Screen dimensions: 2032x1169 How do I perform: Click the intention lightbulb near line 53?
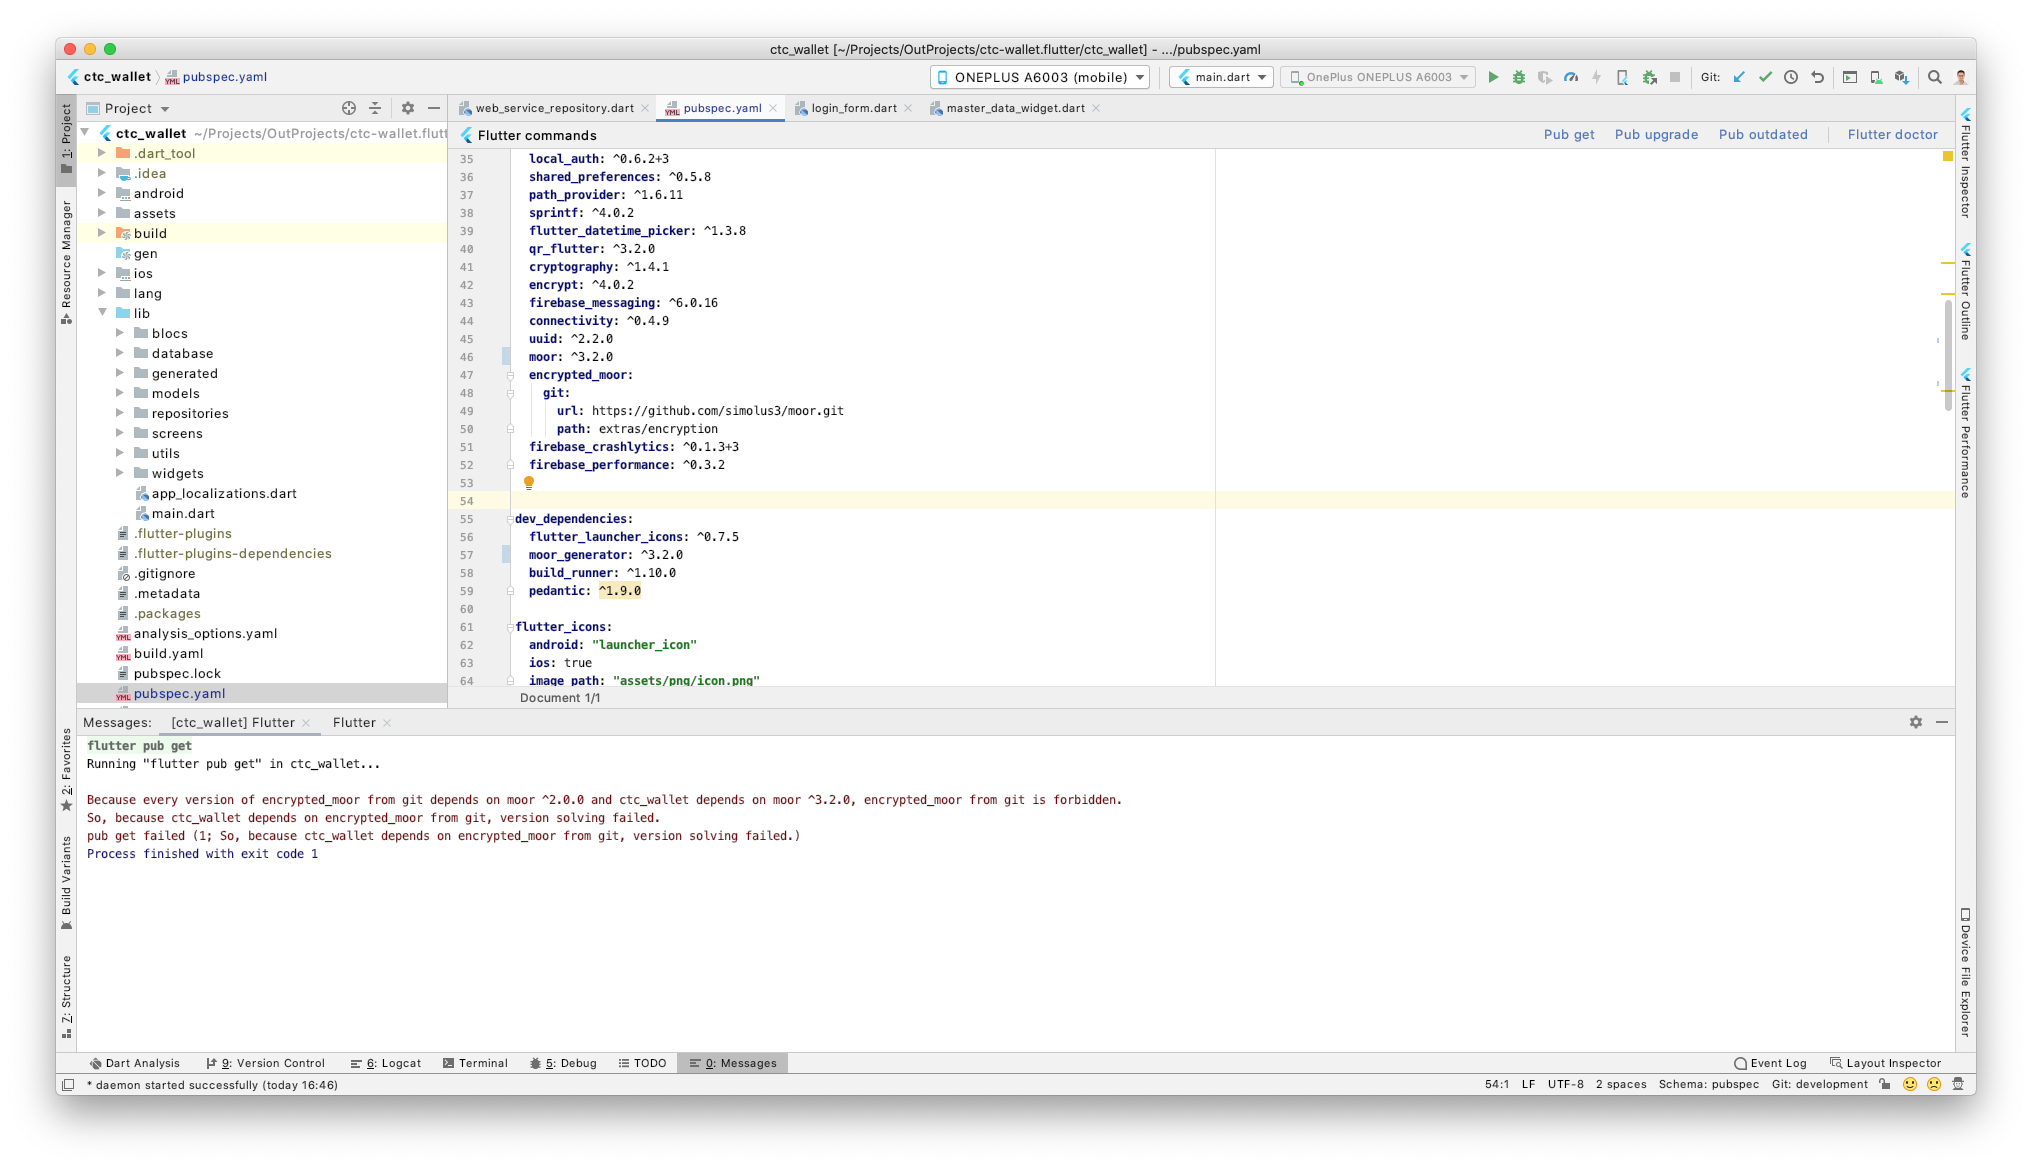click(x=529, y=483)
